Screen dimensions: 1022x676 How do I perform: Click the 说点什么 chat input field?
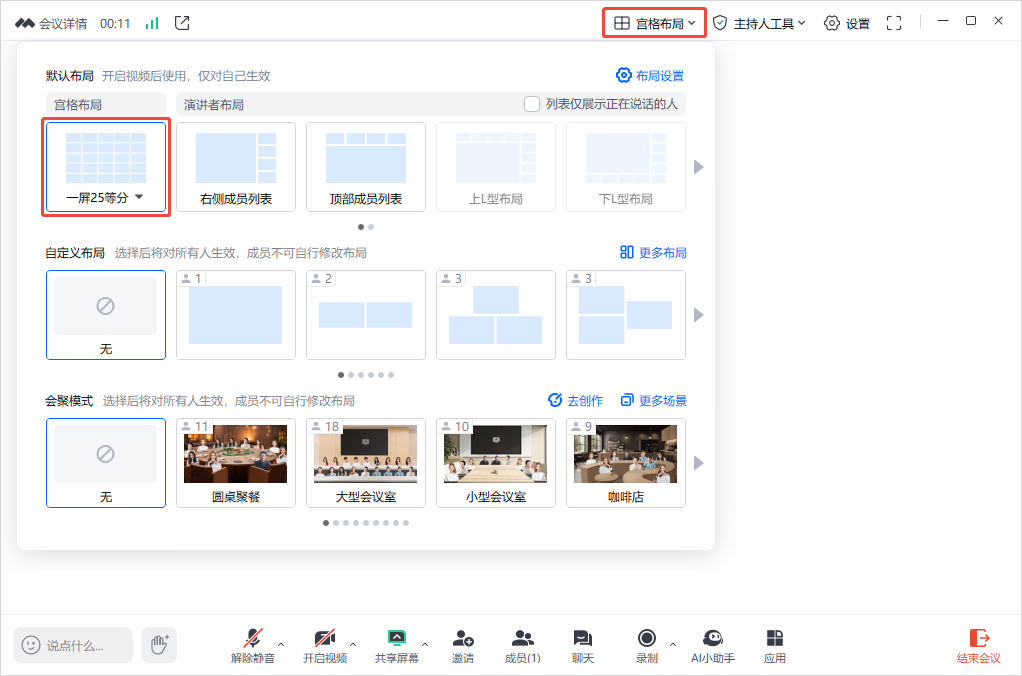click(x=74, y=645)
